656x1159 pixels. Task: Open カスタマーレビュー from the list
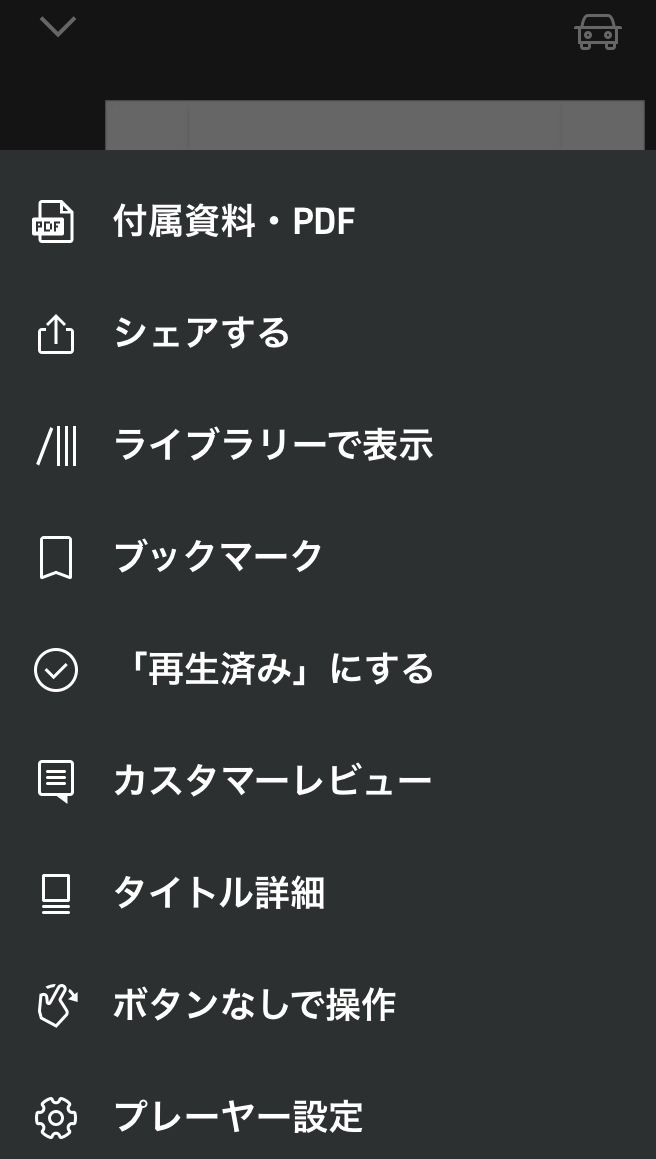click(272, 781)
